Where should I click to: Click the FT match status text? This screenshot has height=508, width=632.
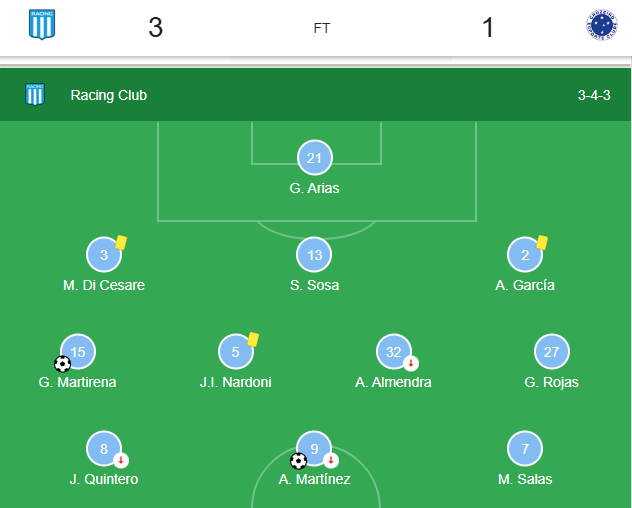(322, 28)
